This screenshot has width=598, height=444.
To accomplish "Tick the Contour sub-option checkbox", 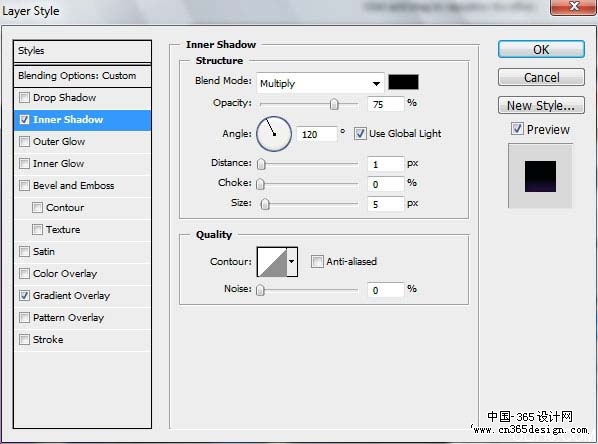I will click(x=37, y=208).
